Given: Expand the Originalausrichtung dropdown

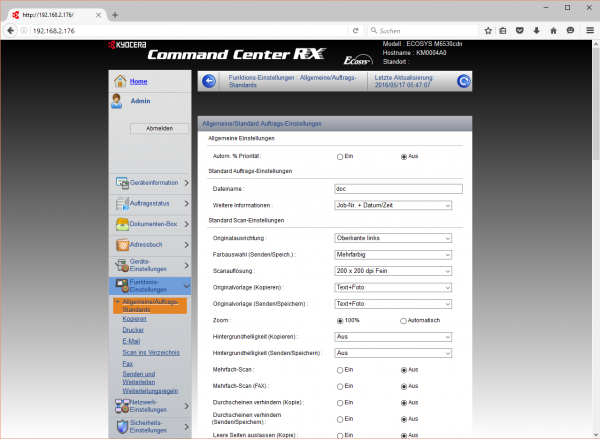Looking at the screenshot, I should point(393,238).
